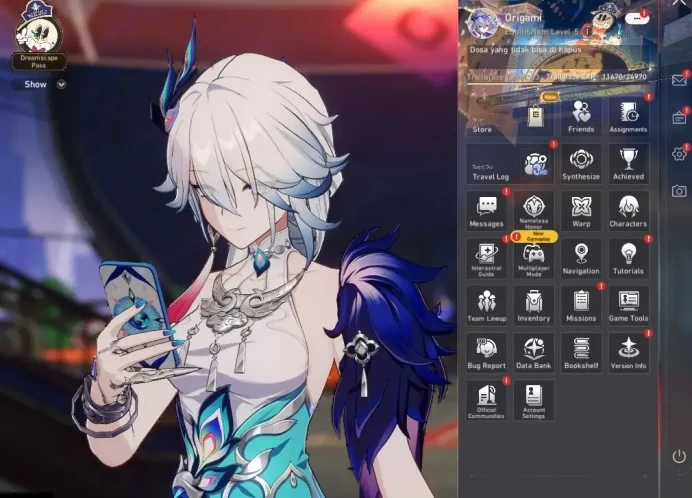Open Tutorials
692x498 pixels.
point(628,259)
